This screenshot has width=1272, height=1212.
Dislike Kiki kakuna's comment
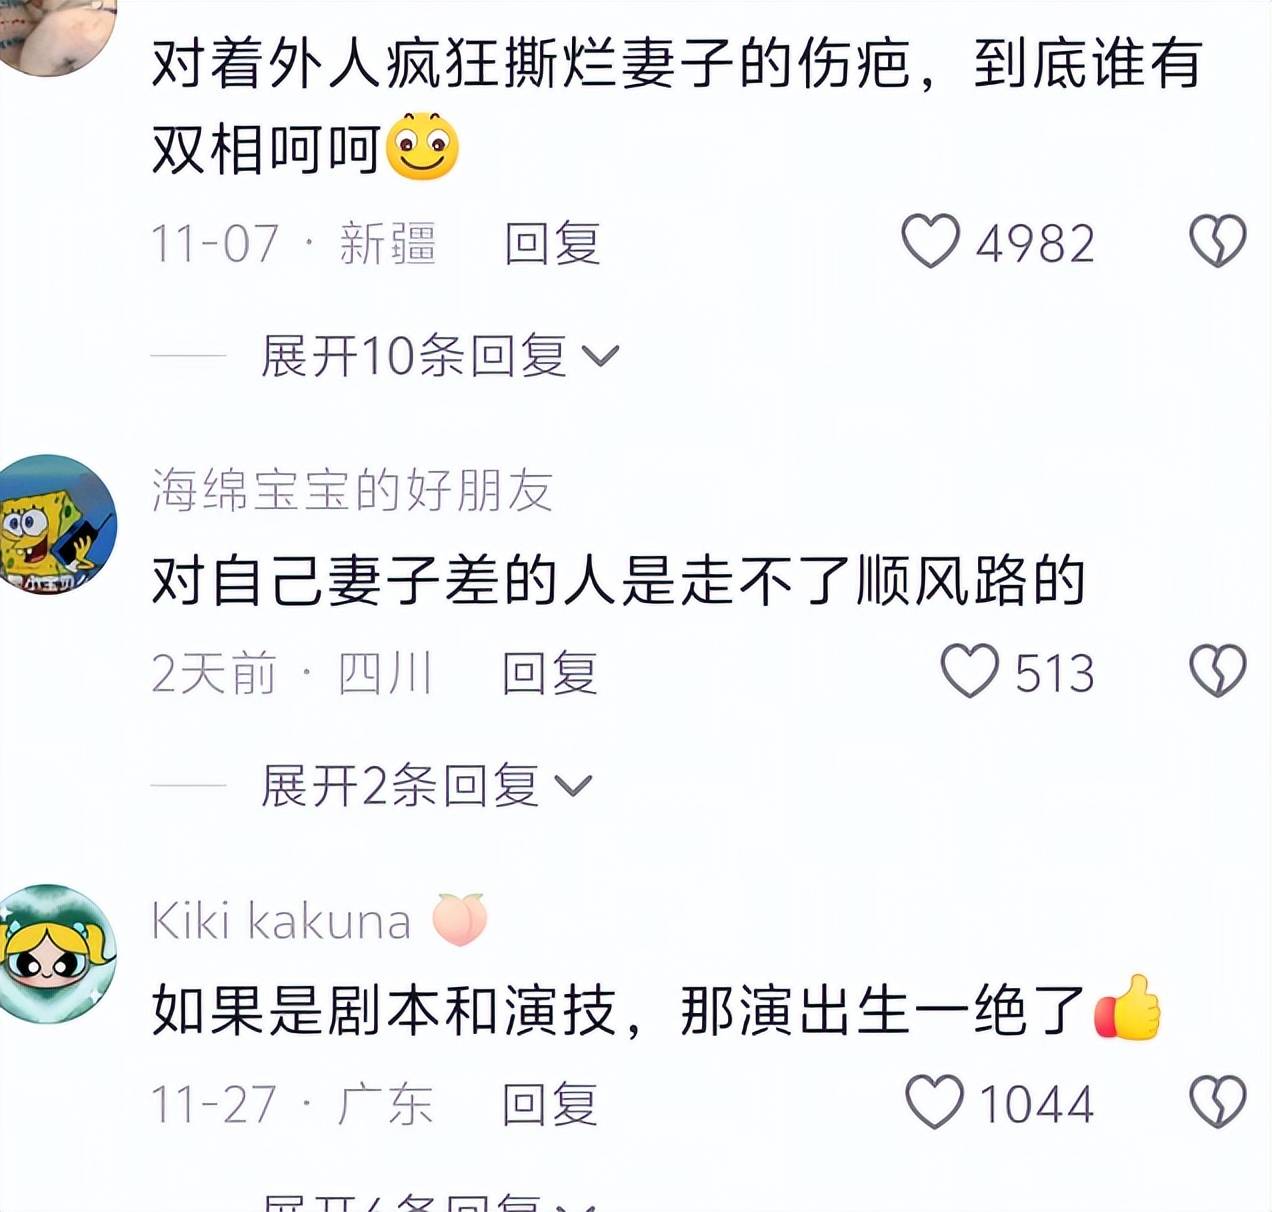pyautogui.click(x=1217, y=1102)
